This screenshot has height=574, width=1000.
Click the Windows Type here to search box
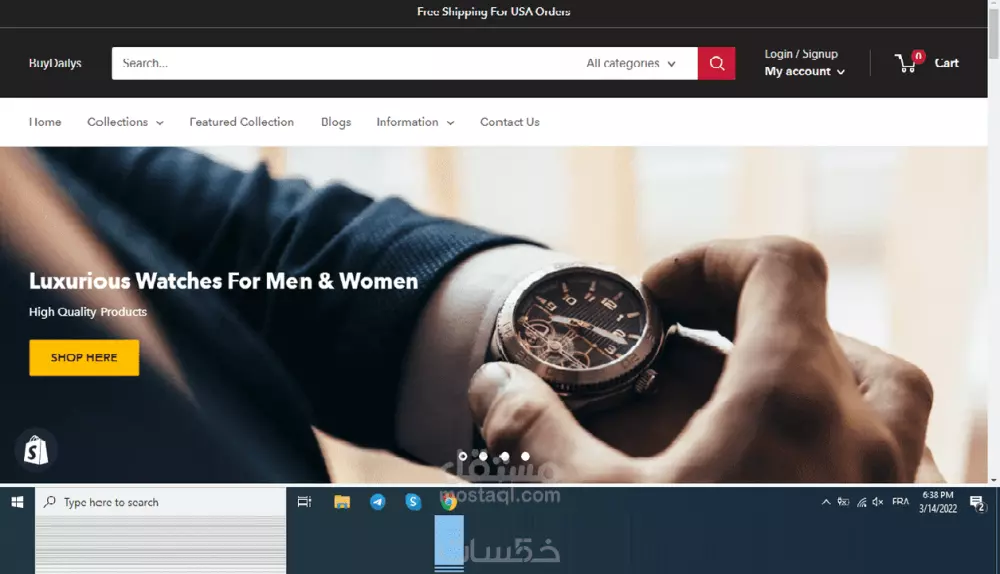click(x=161, y=503)
